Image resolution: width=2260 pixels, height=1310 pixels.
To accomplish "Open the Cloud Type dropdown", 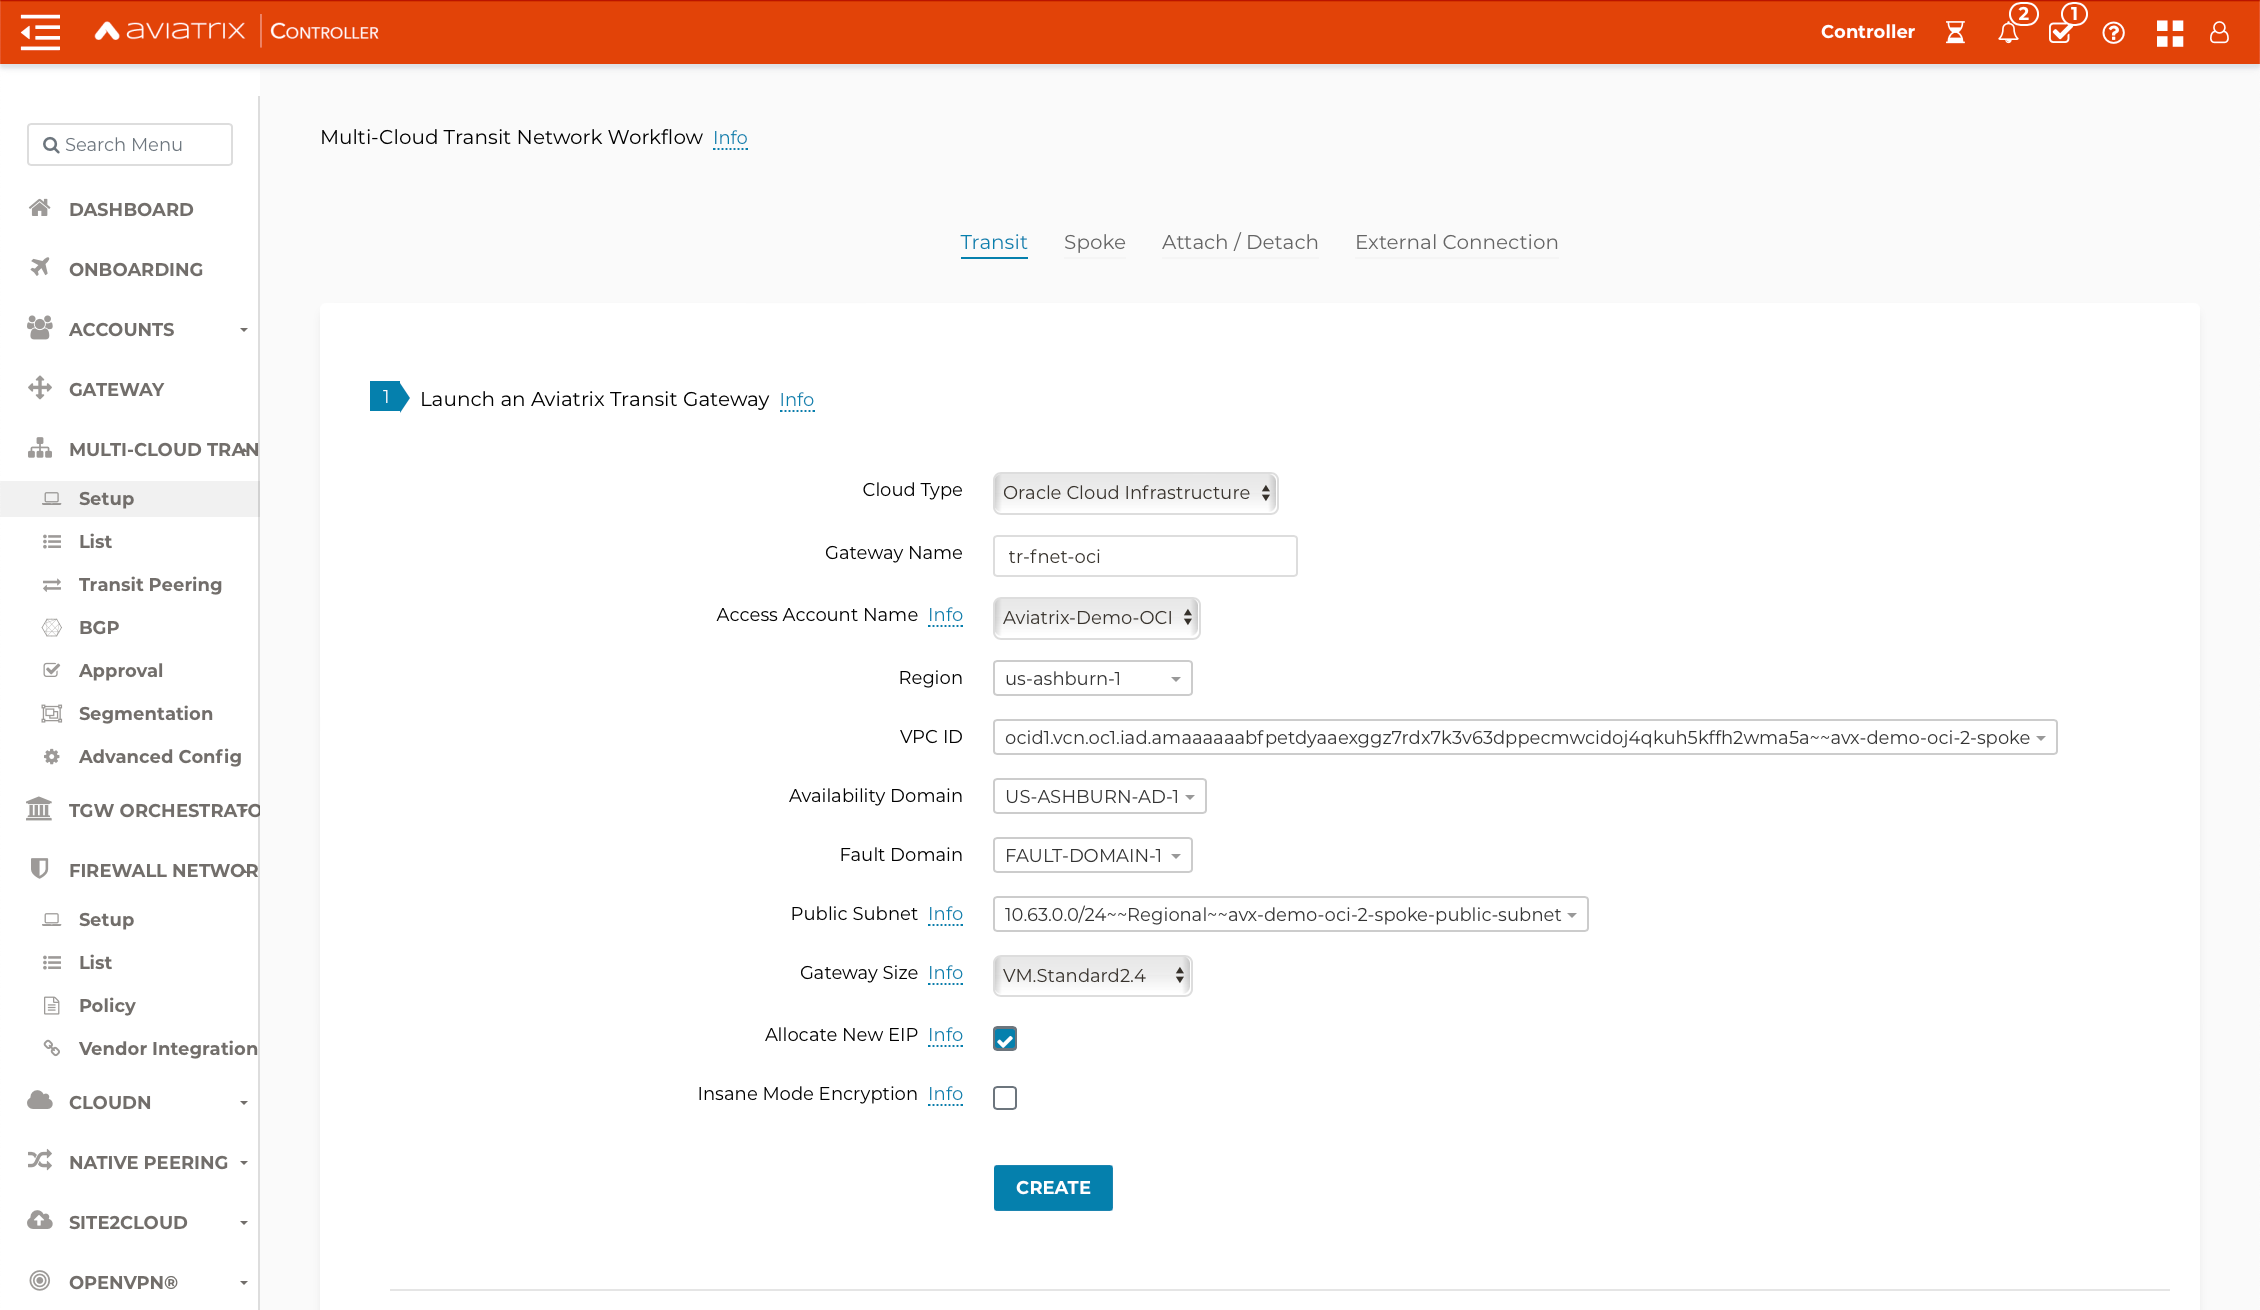I will (x=1135, y=492).
